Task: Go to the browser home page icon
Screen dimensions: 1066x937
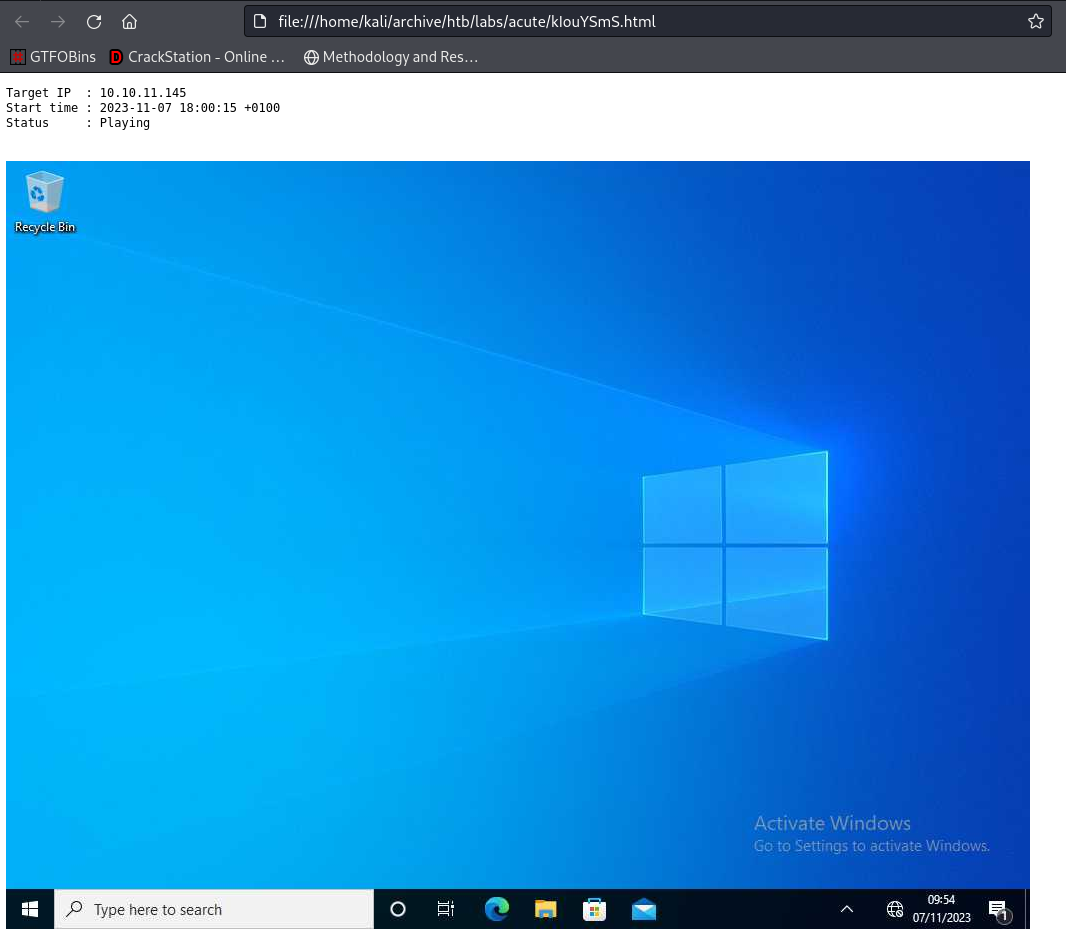Action: pos(129,22)
